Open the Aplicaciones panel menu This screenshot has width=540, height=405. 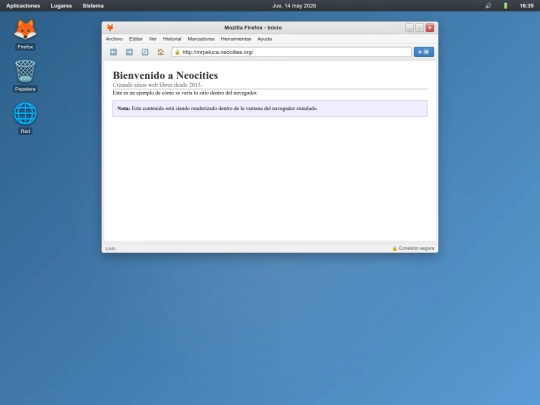pos(23,6)
